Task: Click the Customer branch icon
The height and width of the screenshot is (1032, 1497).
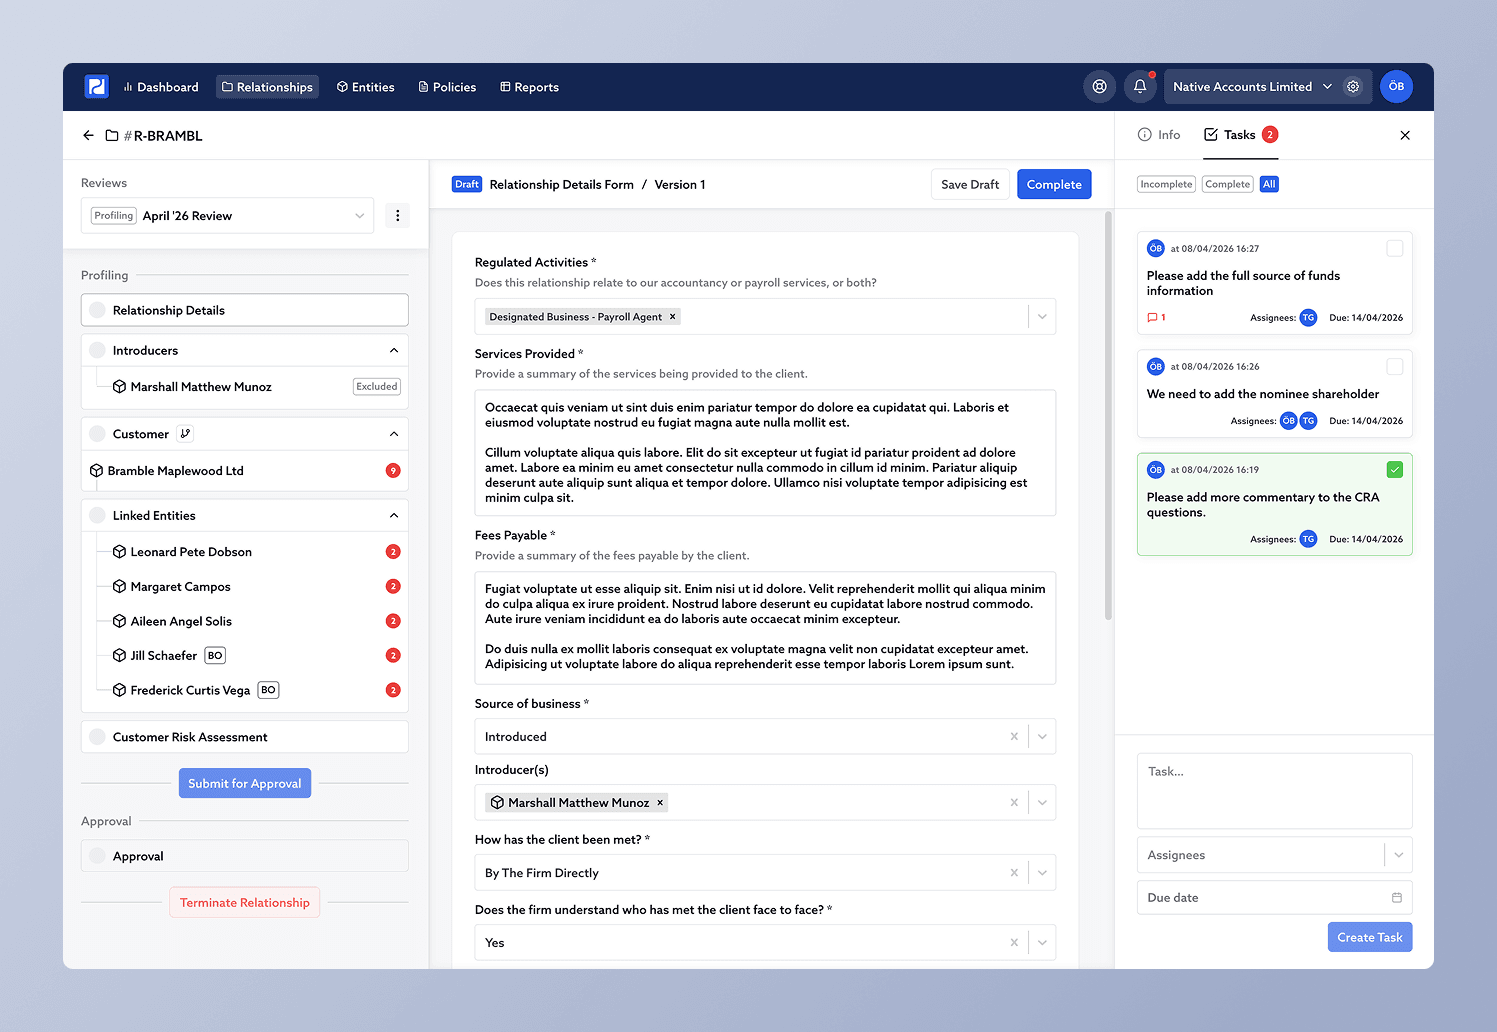Action: click(185, 434)
